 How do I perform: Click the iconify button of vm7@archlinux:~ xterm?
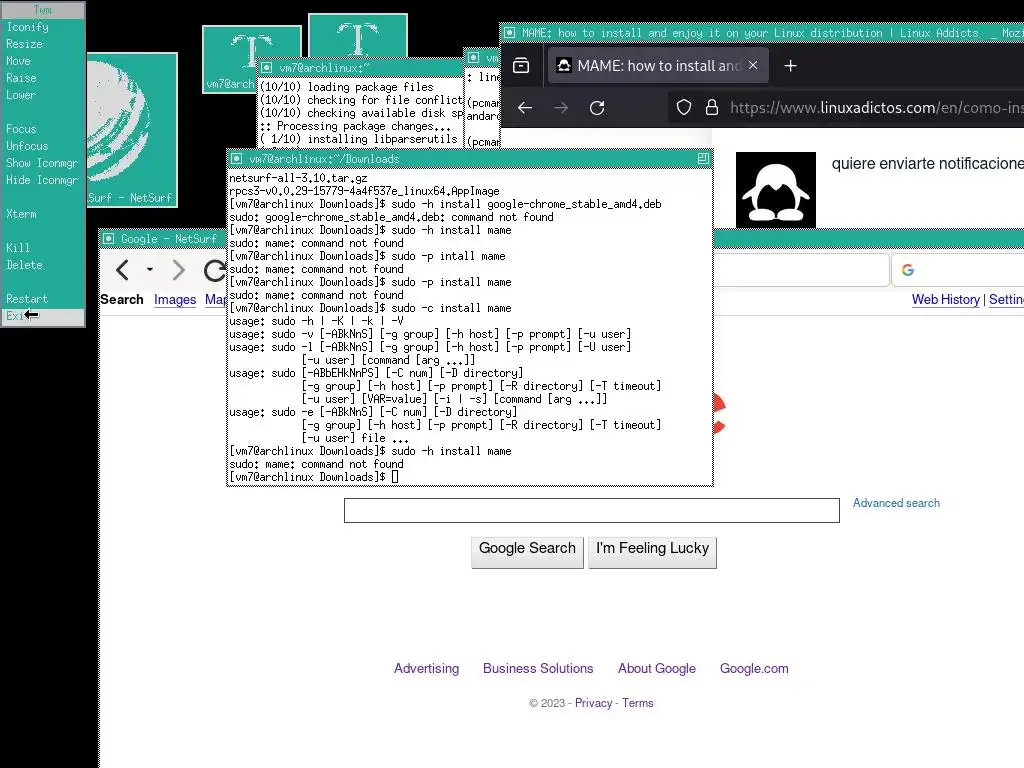tap(266, 67)
